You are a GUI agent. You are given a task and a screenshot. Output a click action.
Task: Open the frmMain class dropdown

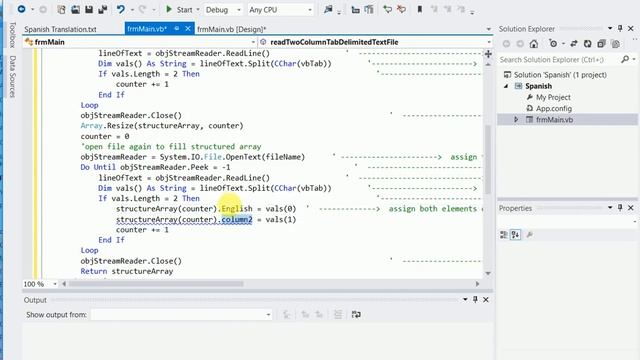140,42
